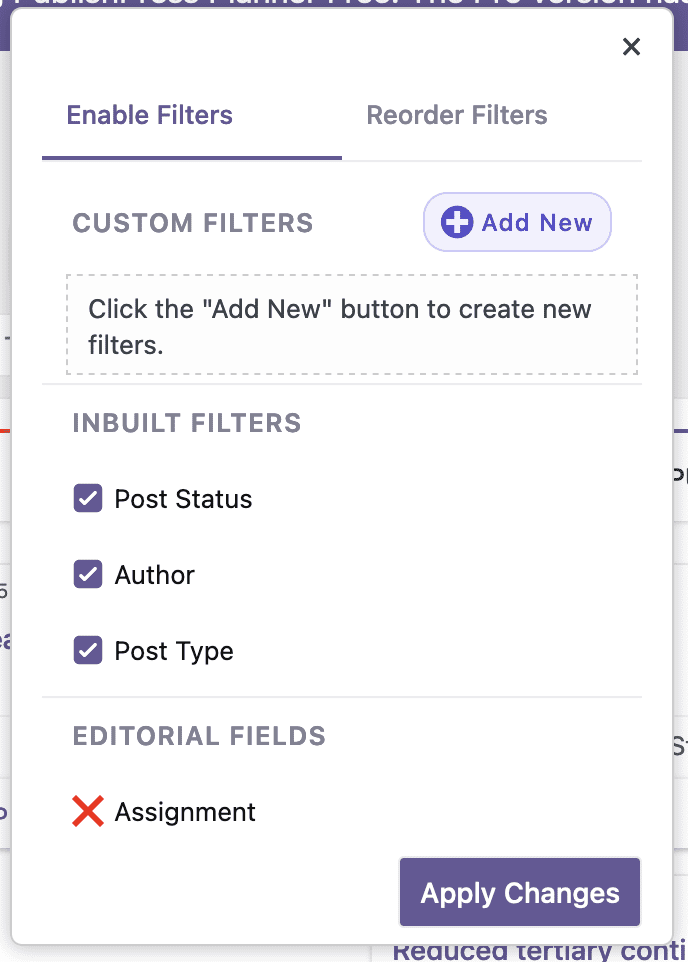The height and width of the screenshot is (962, 688).
Task: Click the INBUILT FILTERS section heading
Action: point(186,423)
